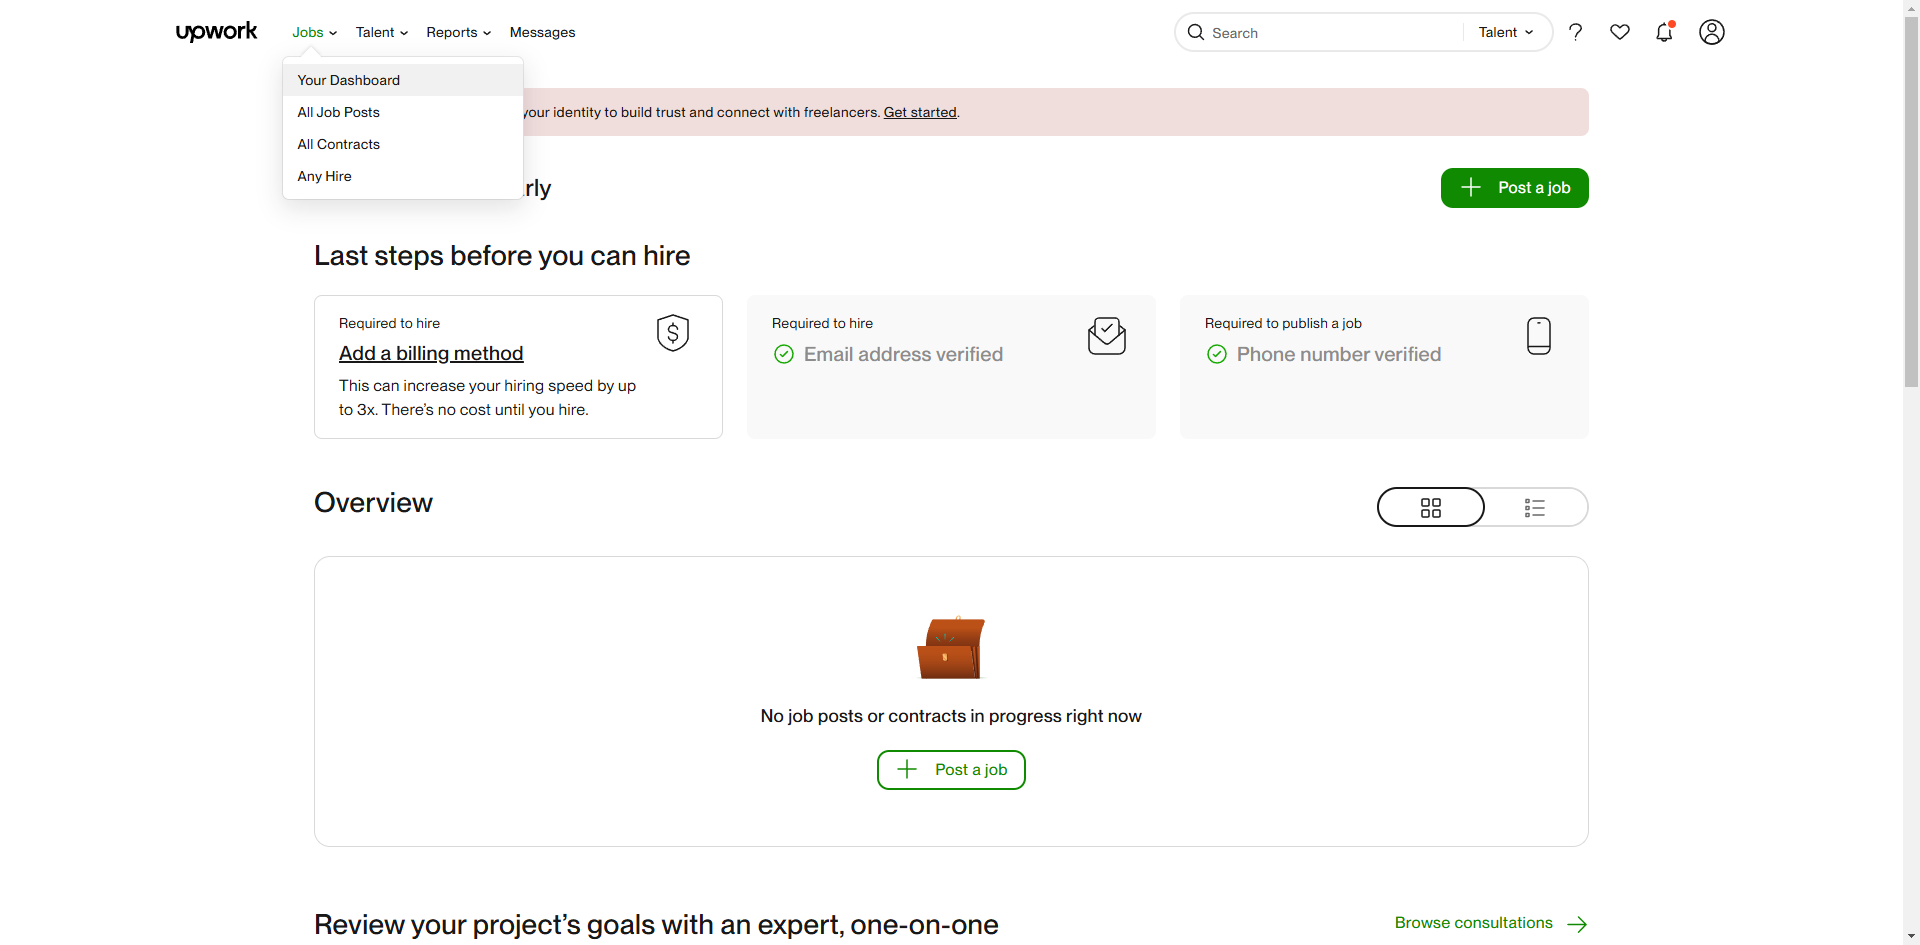Open saved favorites heart icon

pyautogui.click(x=1620, y=32)
